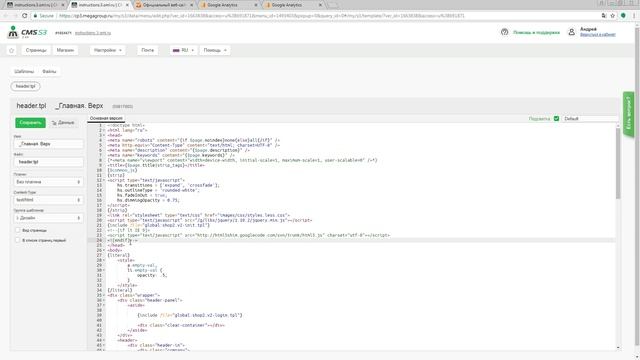The image size is (640, 360).
Task: Click the CMS S3 logo
Action: [x=27, y=32]
